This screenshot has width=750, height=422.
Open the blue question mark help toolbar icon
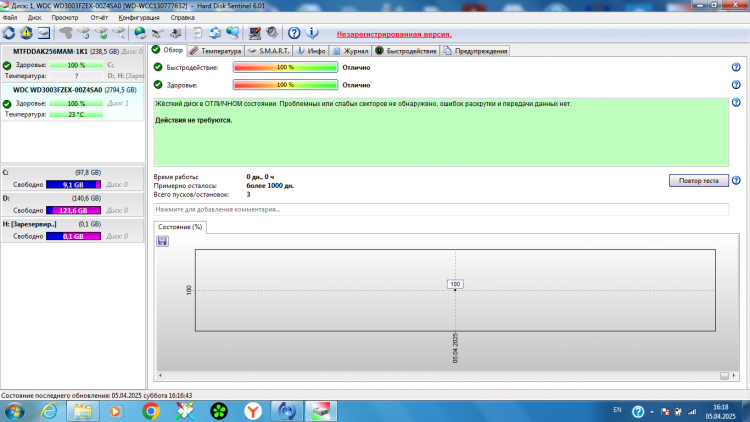(294, 33)
